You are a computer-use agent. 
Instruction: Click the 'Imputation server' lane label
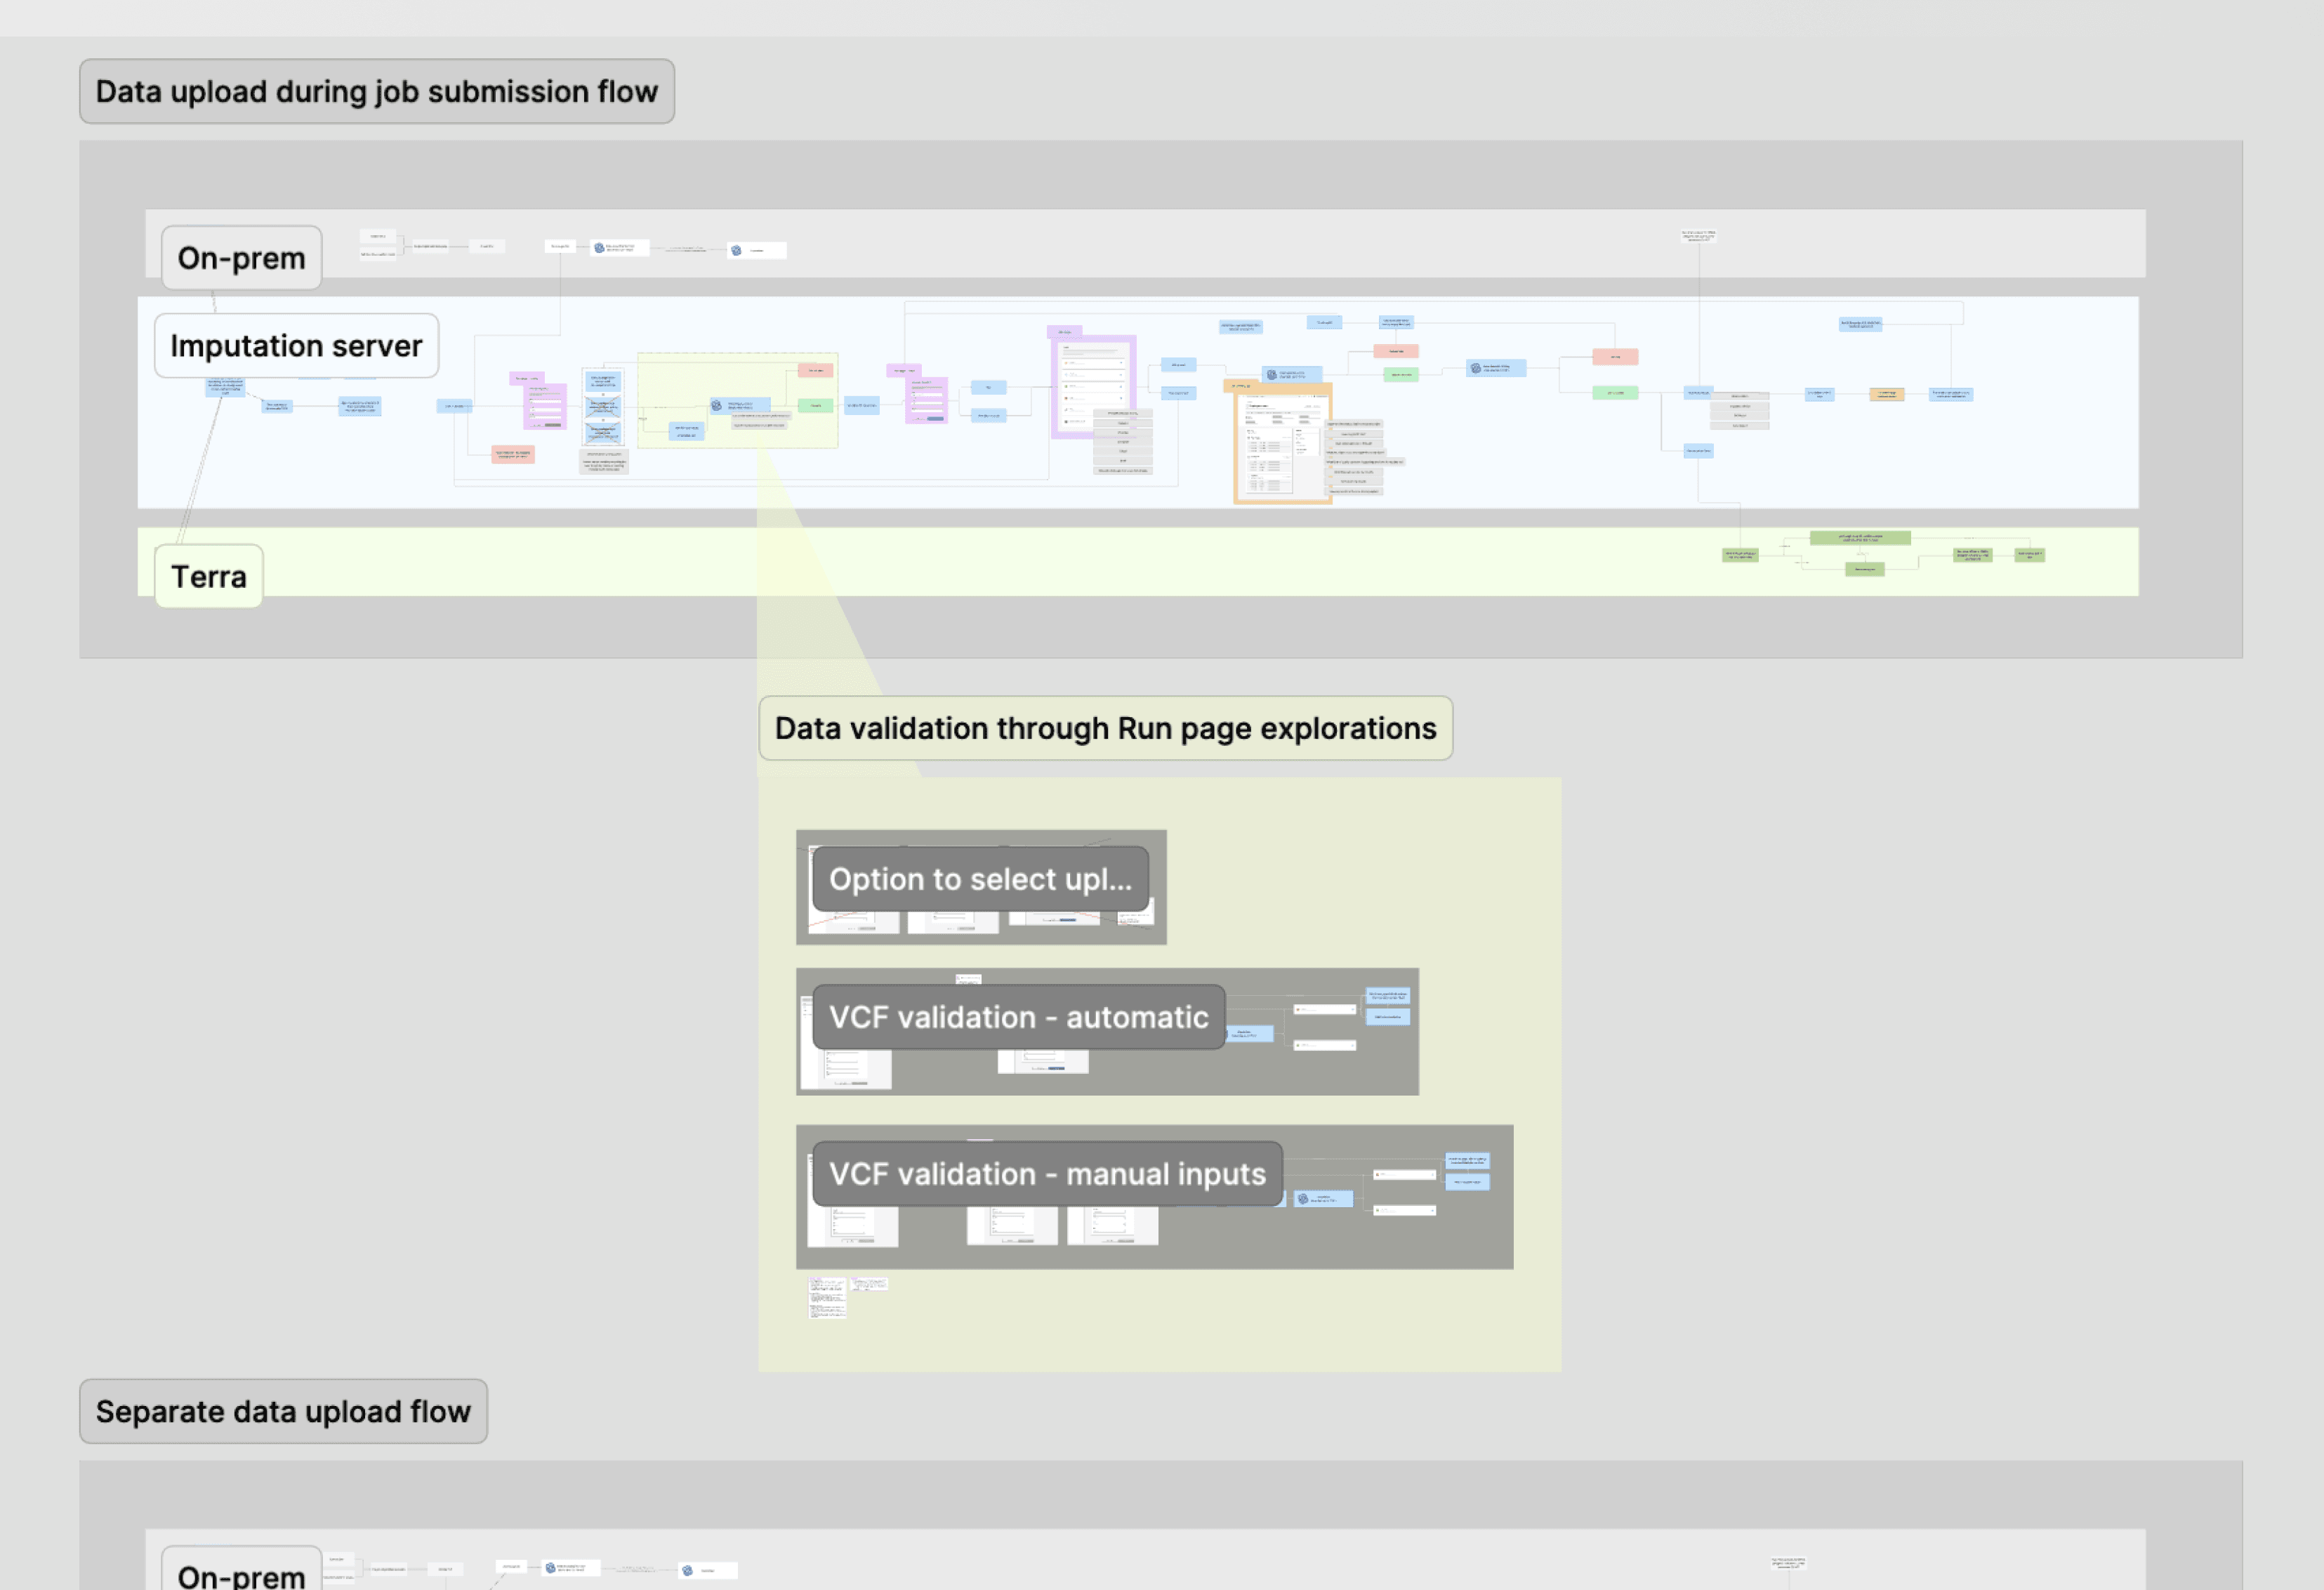(296, 346)
